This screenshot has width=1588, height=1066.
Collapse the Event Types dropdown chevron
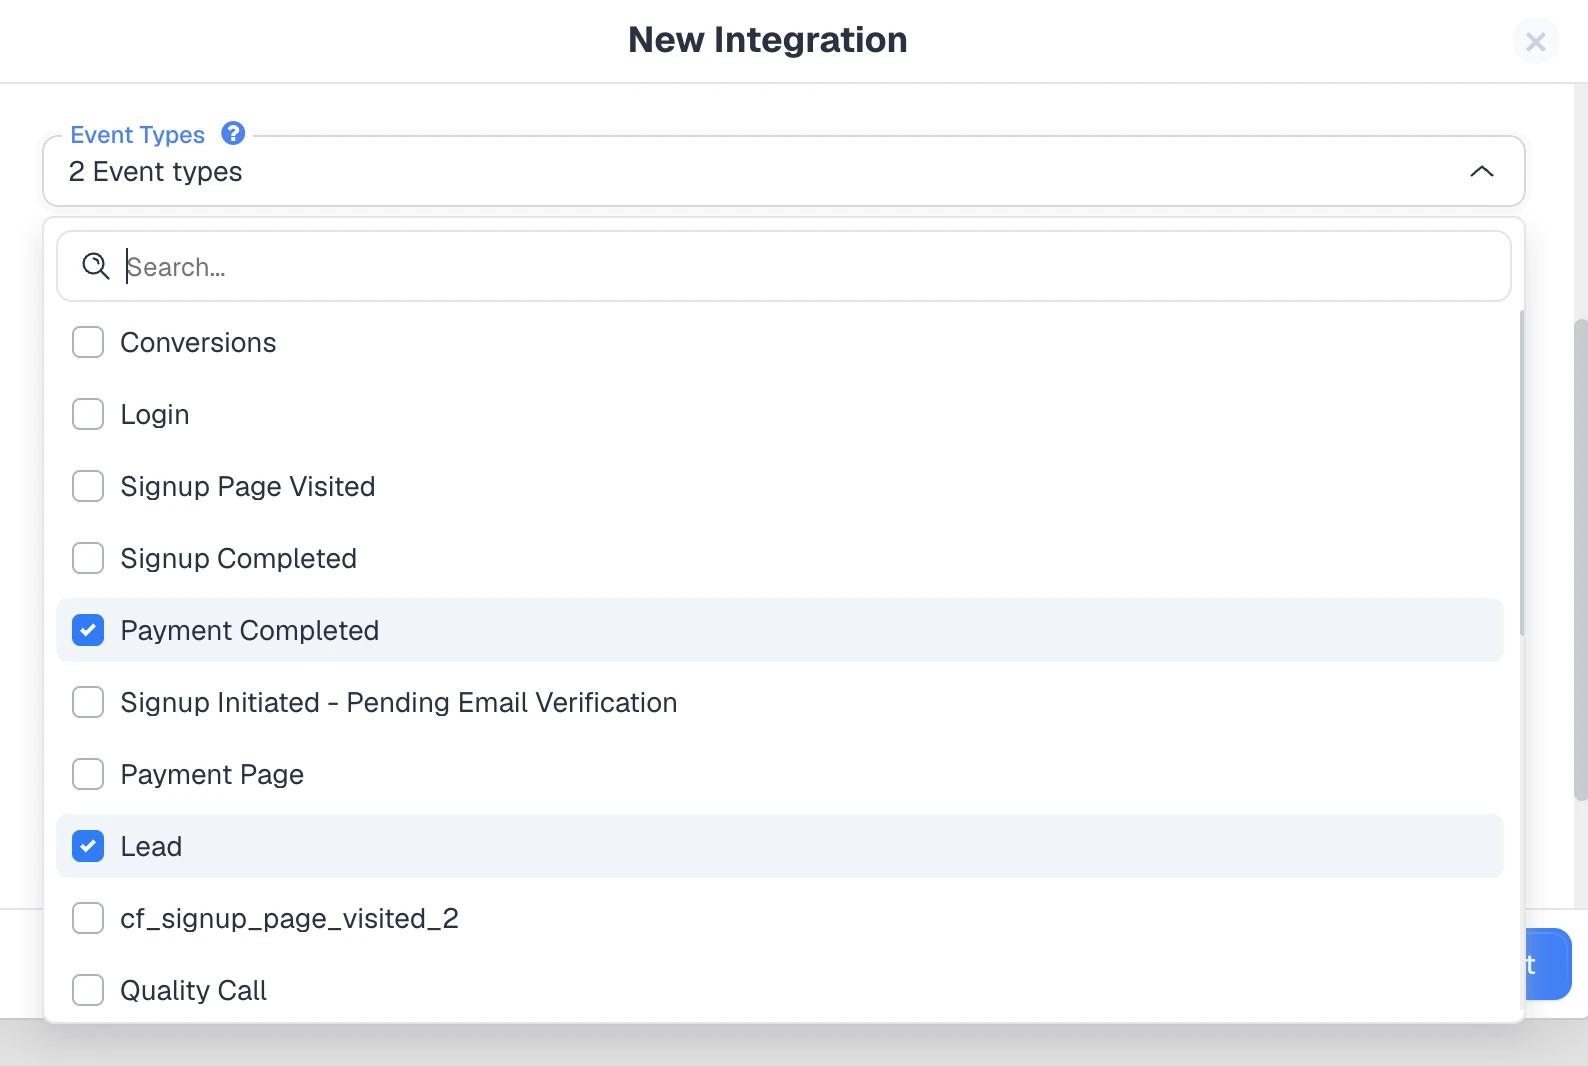[1482, 172]
